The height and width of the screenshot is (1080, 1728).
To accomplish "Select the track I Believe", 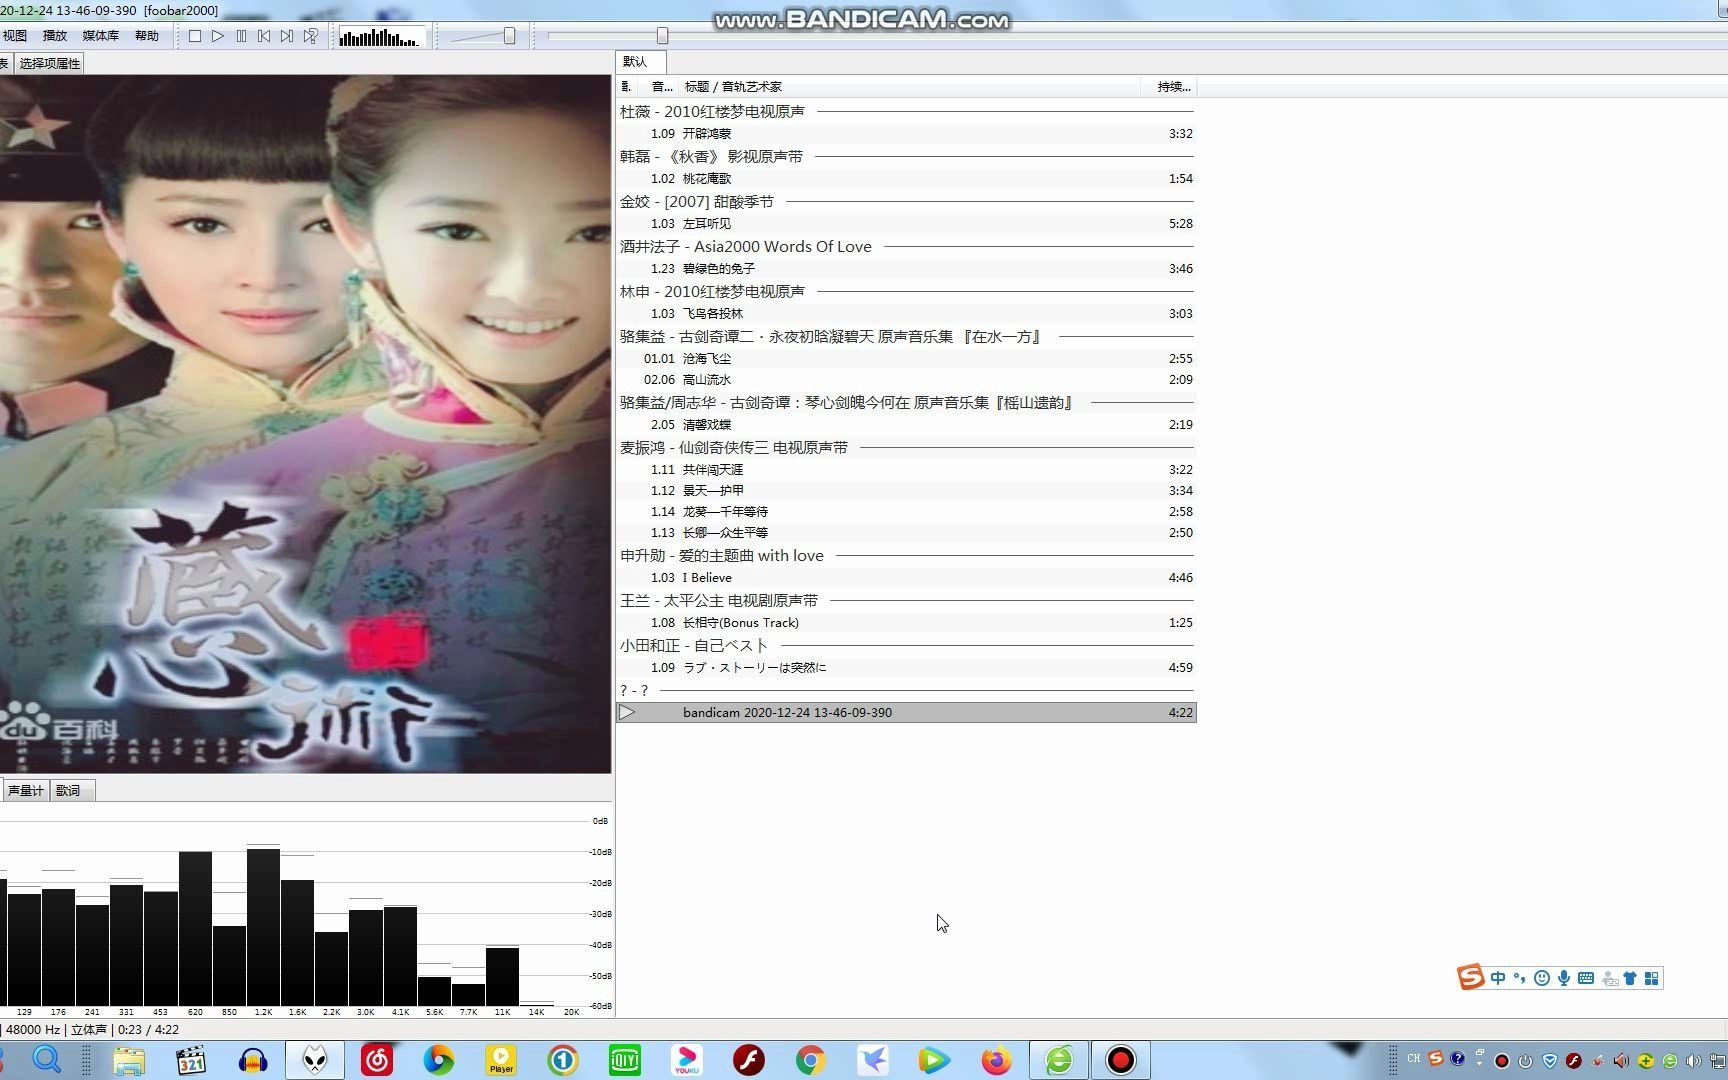I will coord(906,577).
